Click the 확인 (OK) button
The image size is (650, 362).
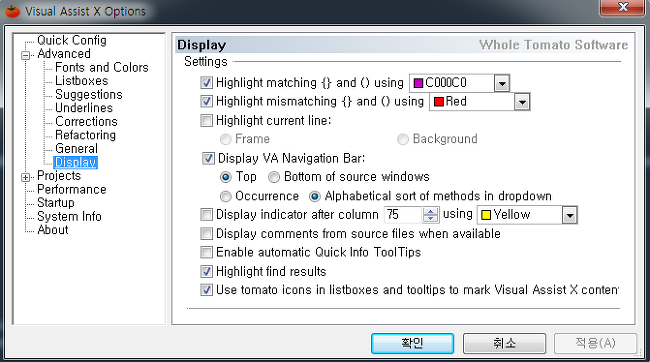click(412, 343)
